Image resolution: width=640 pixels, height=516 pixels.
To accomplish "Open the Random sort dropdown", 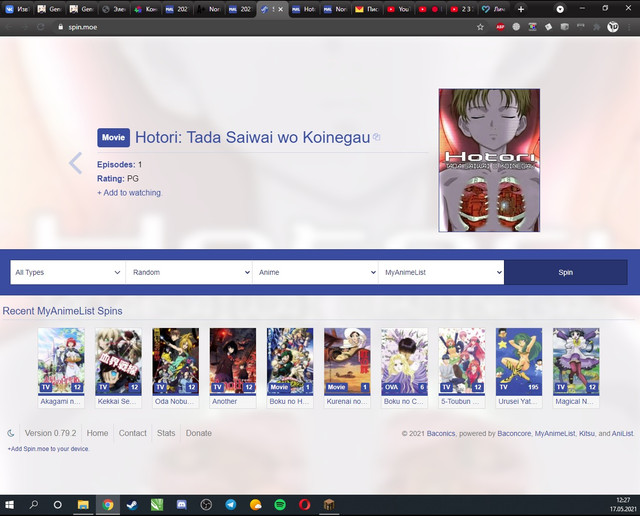I will [189, 272].
